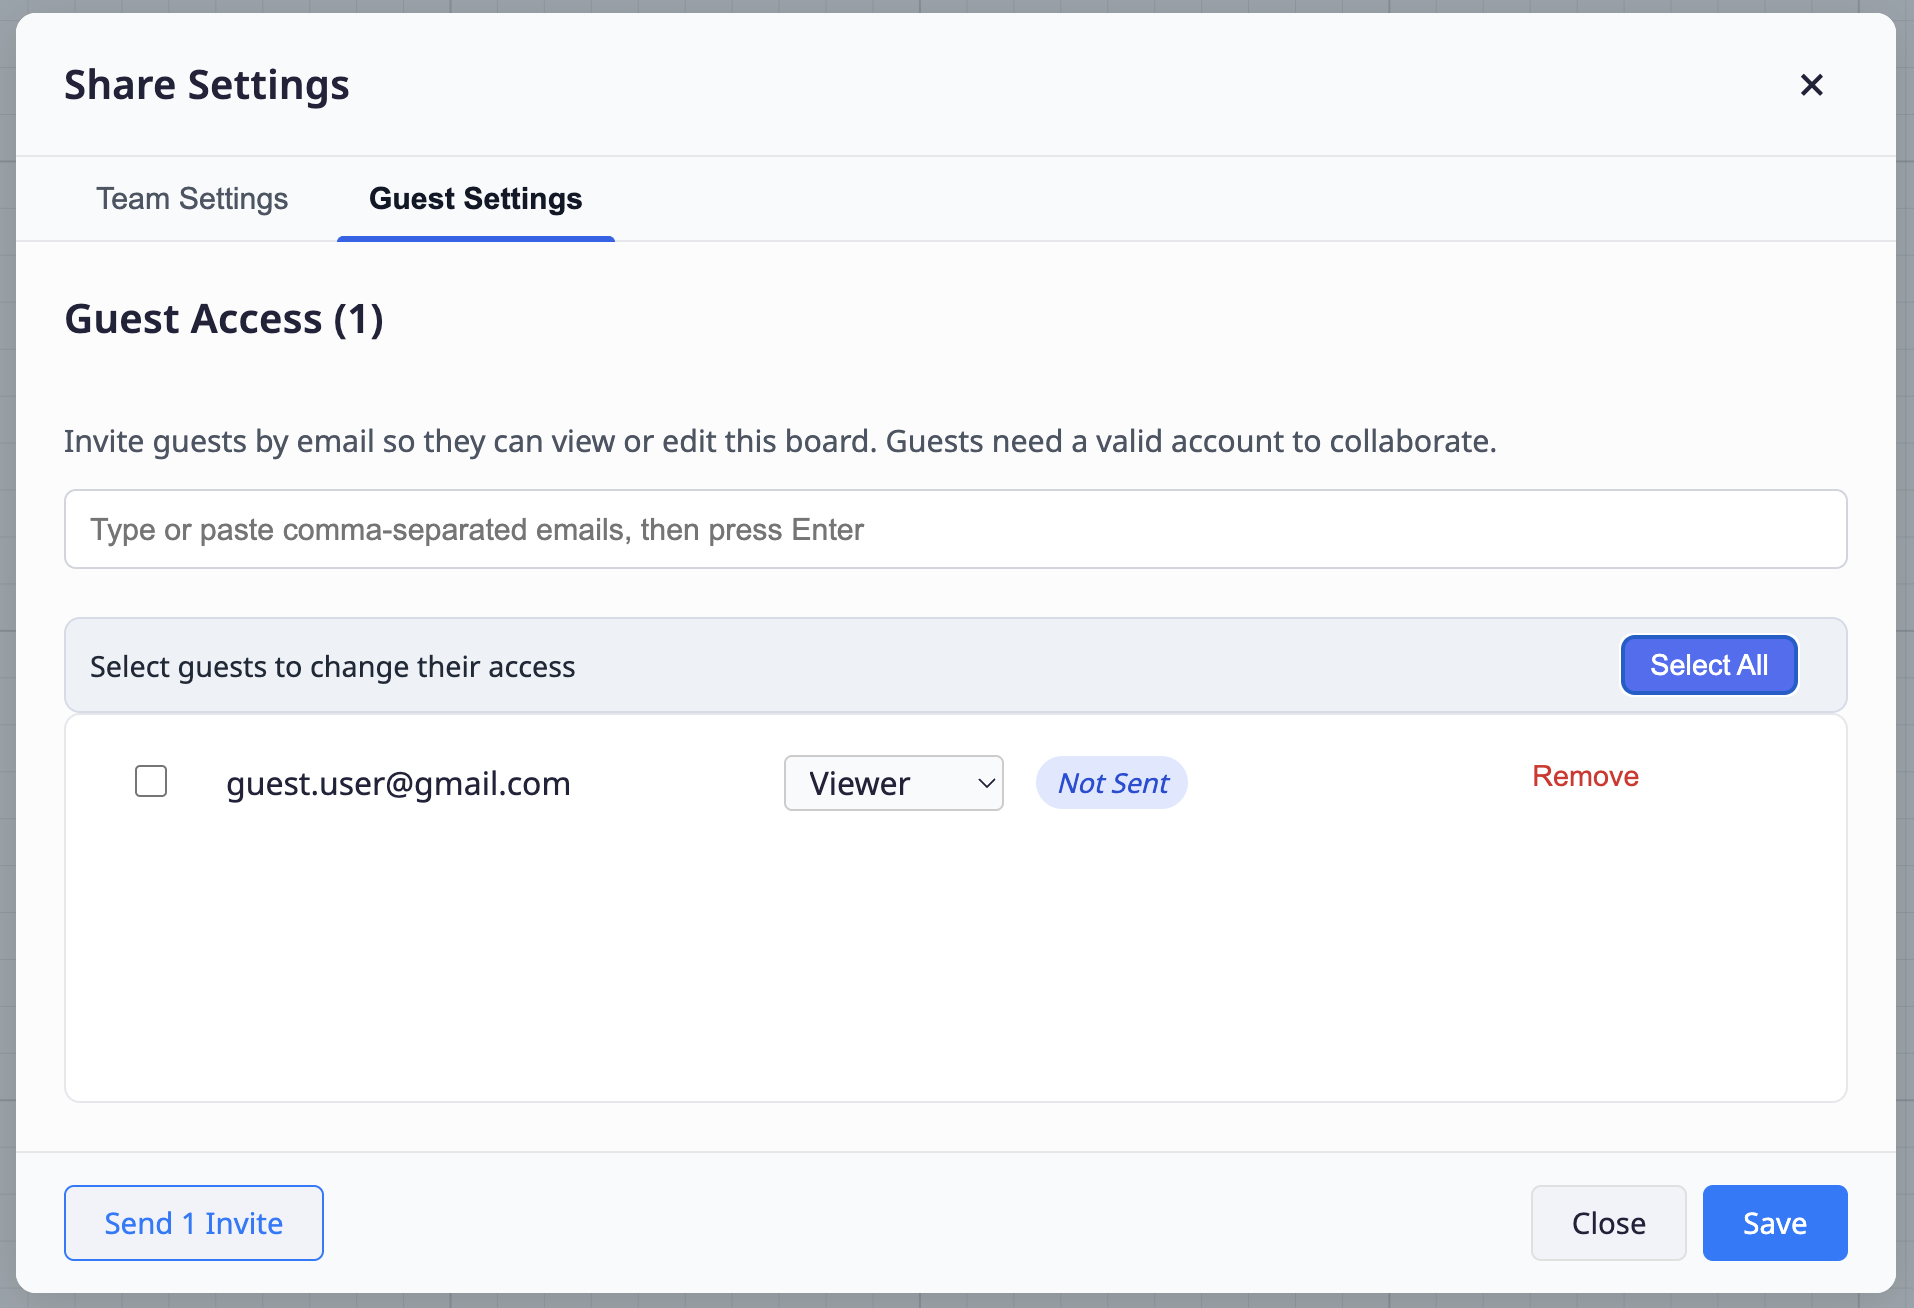
Task: Open the Guest Settings tab
Action: (475, 198)
